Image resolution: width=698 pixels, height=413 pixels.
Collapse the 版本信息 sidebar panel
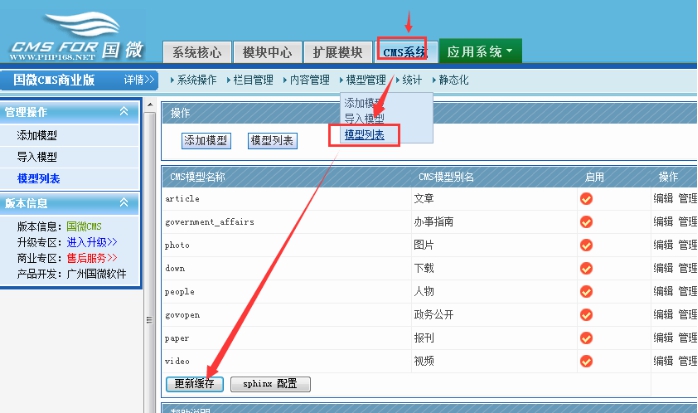[x=124, y=201]
